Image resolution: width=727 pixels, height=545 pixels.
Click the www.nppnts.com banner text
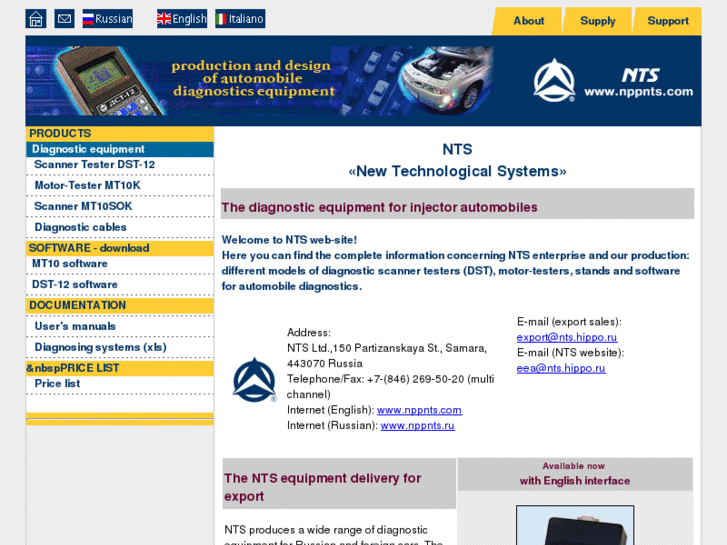click(638, 91)
